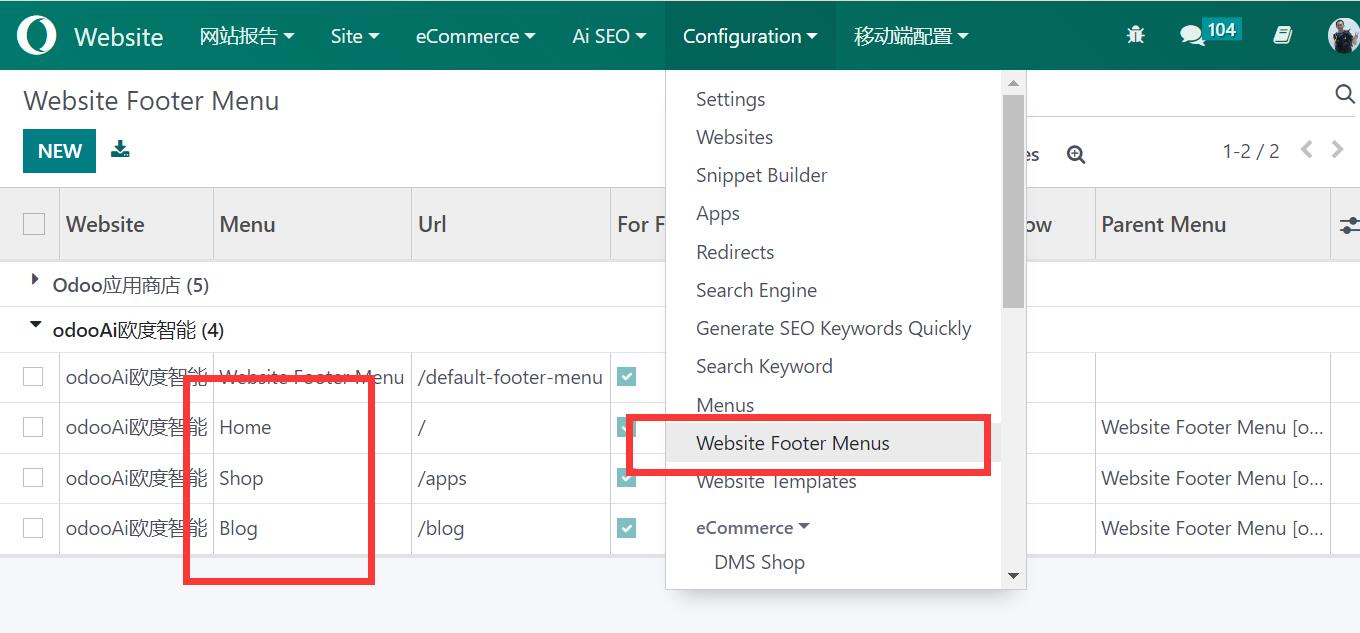
Task: Open Search Keyword menu entry
Action: [x=764, y=366]
